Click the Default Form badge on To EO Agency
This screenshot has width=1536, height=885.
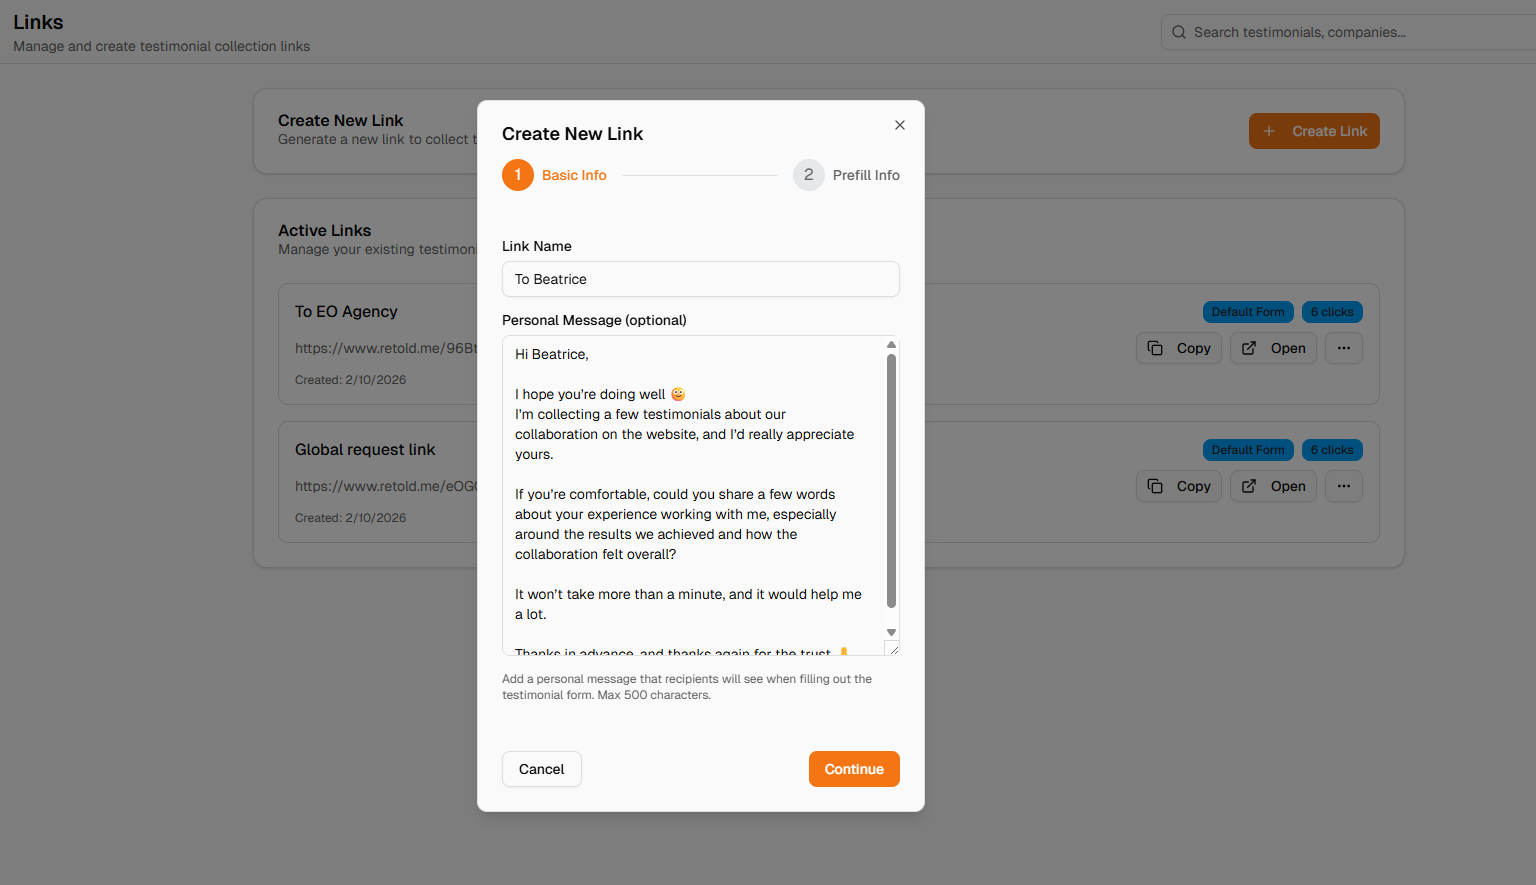[1248, 311]
